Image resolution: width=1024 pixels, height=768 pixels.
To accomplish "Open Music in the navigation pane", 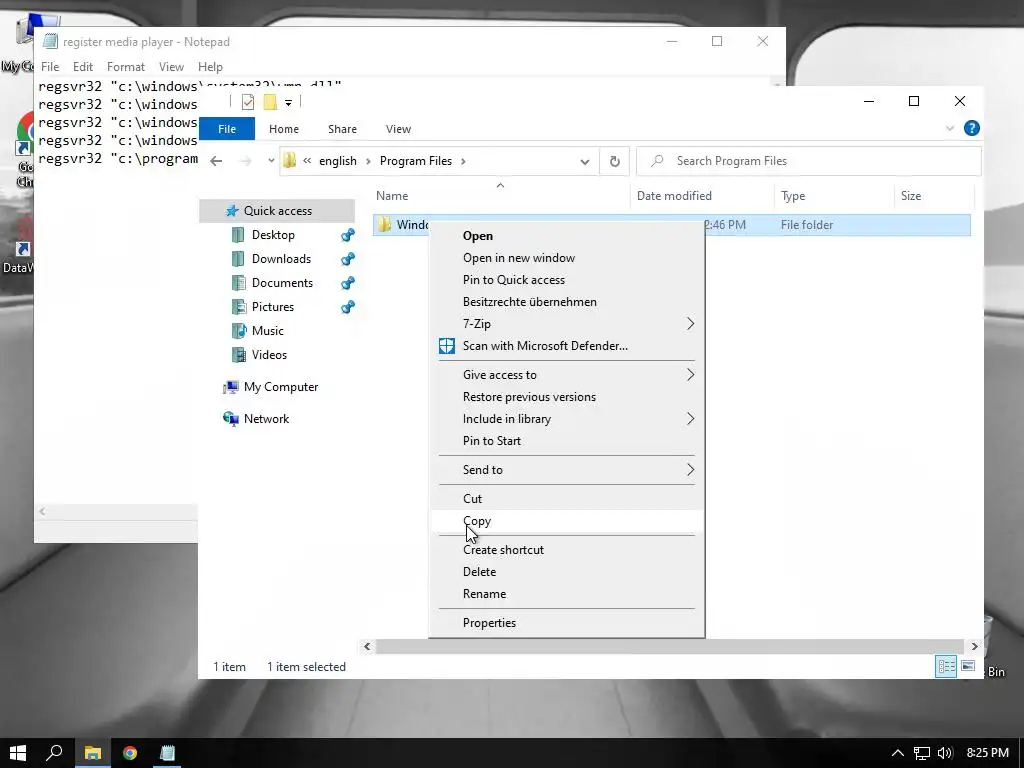I will (x=267, y=330).
